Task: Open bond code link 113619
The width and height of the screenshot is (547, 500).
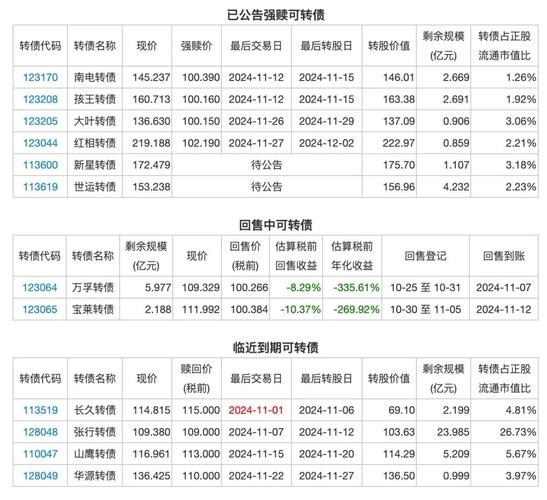Action: 40,187
